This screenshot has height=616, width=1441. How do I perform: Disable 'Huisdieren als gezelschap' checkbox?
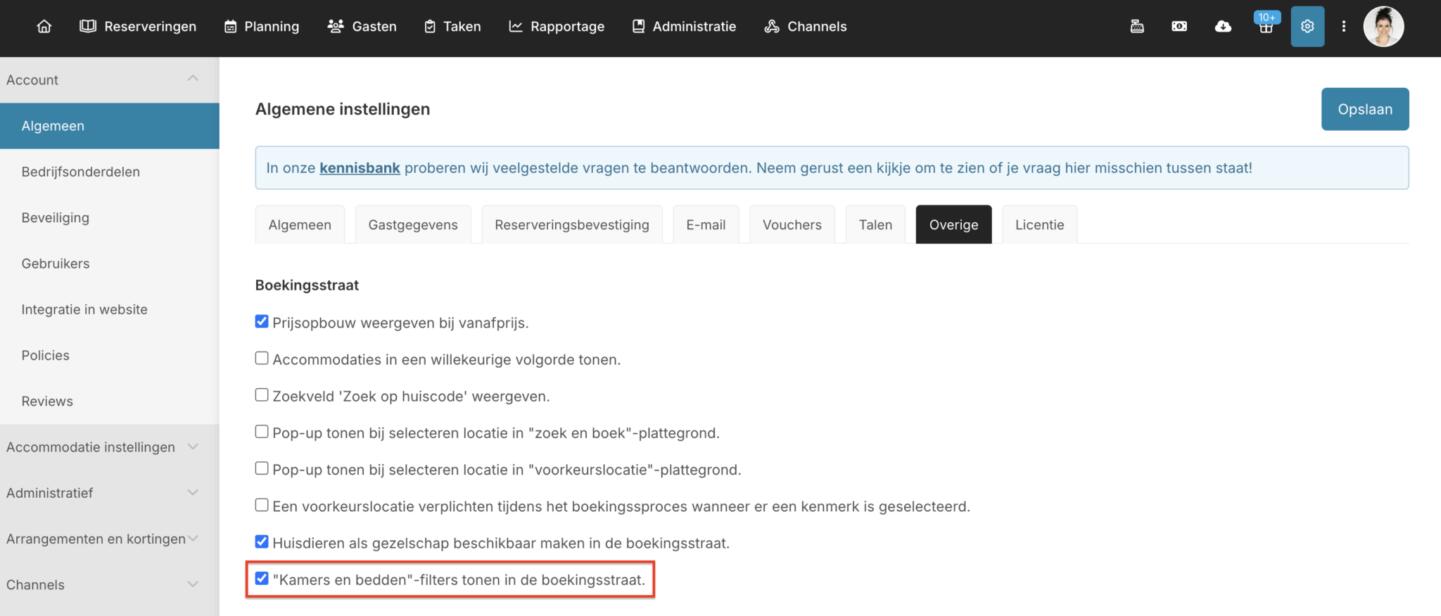pyautogui.click(x=262, y=542)
